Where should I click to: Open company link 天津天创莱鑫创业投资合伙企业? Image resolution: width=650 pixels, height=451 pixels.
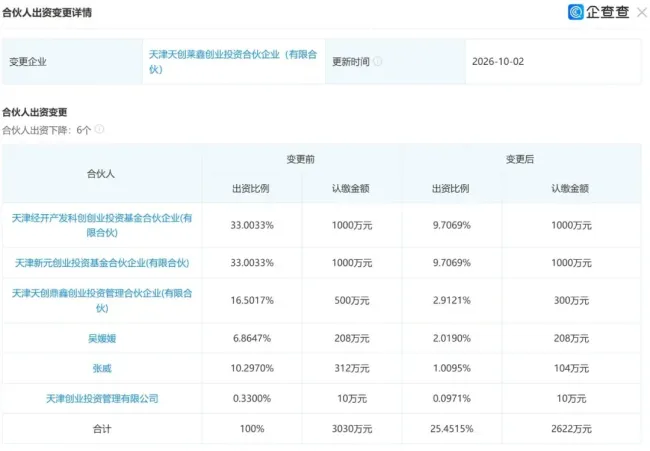pyautogui.click(x=233, y=61)
